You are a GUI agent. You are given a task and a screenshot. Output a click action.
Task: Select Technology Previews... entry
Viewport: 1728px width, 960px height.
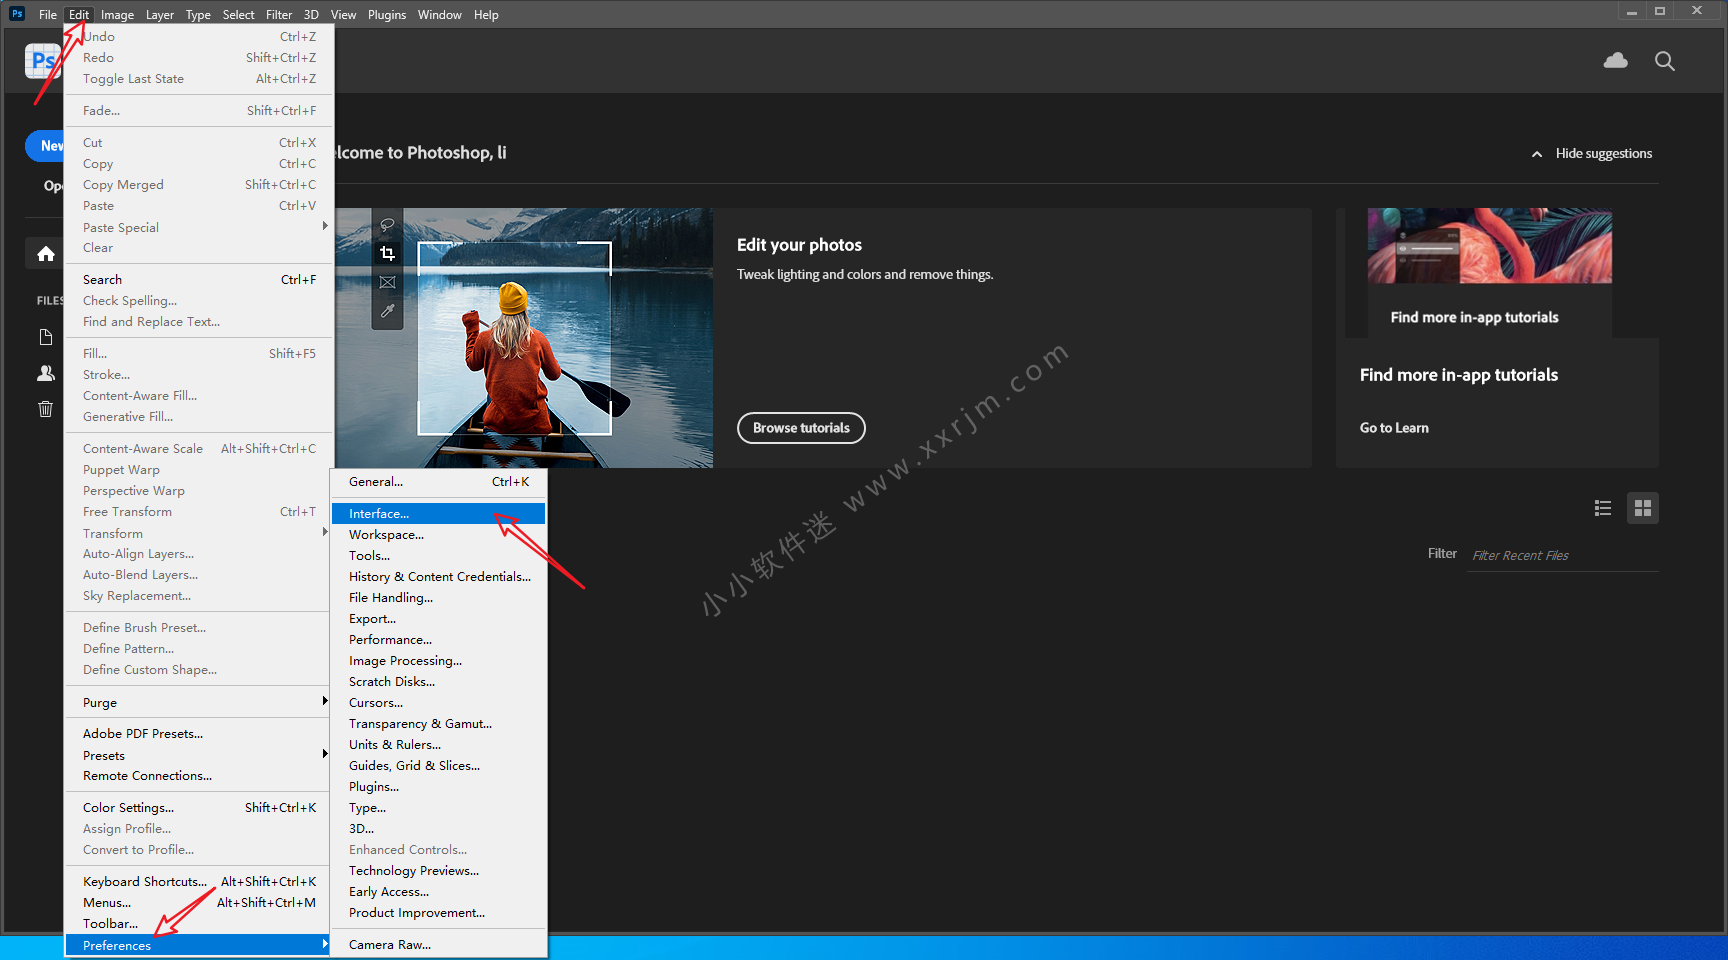(x=438, y=870)
